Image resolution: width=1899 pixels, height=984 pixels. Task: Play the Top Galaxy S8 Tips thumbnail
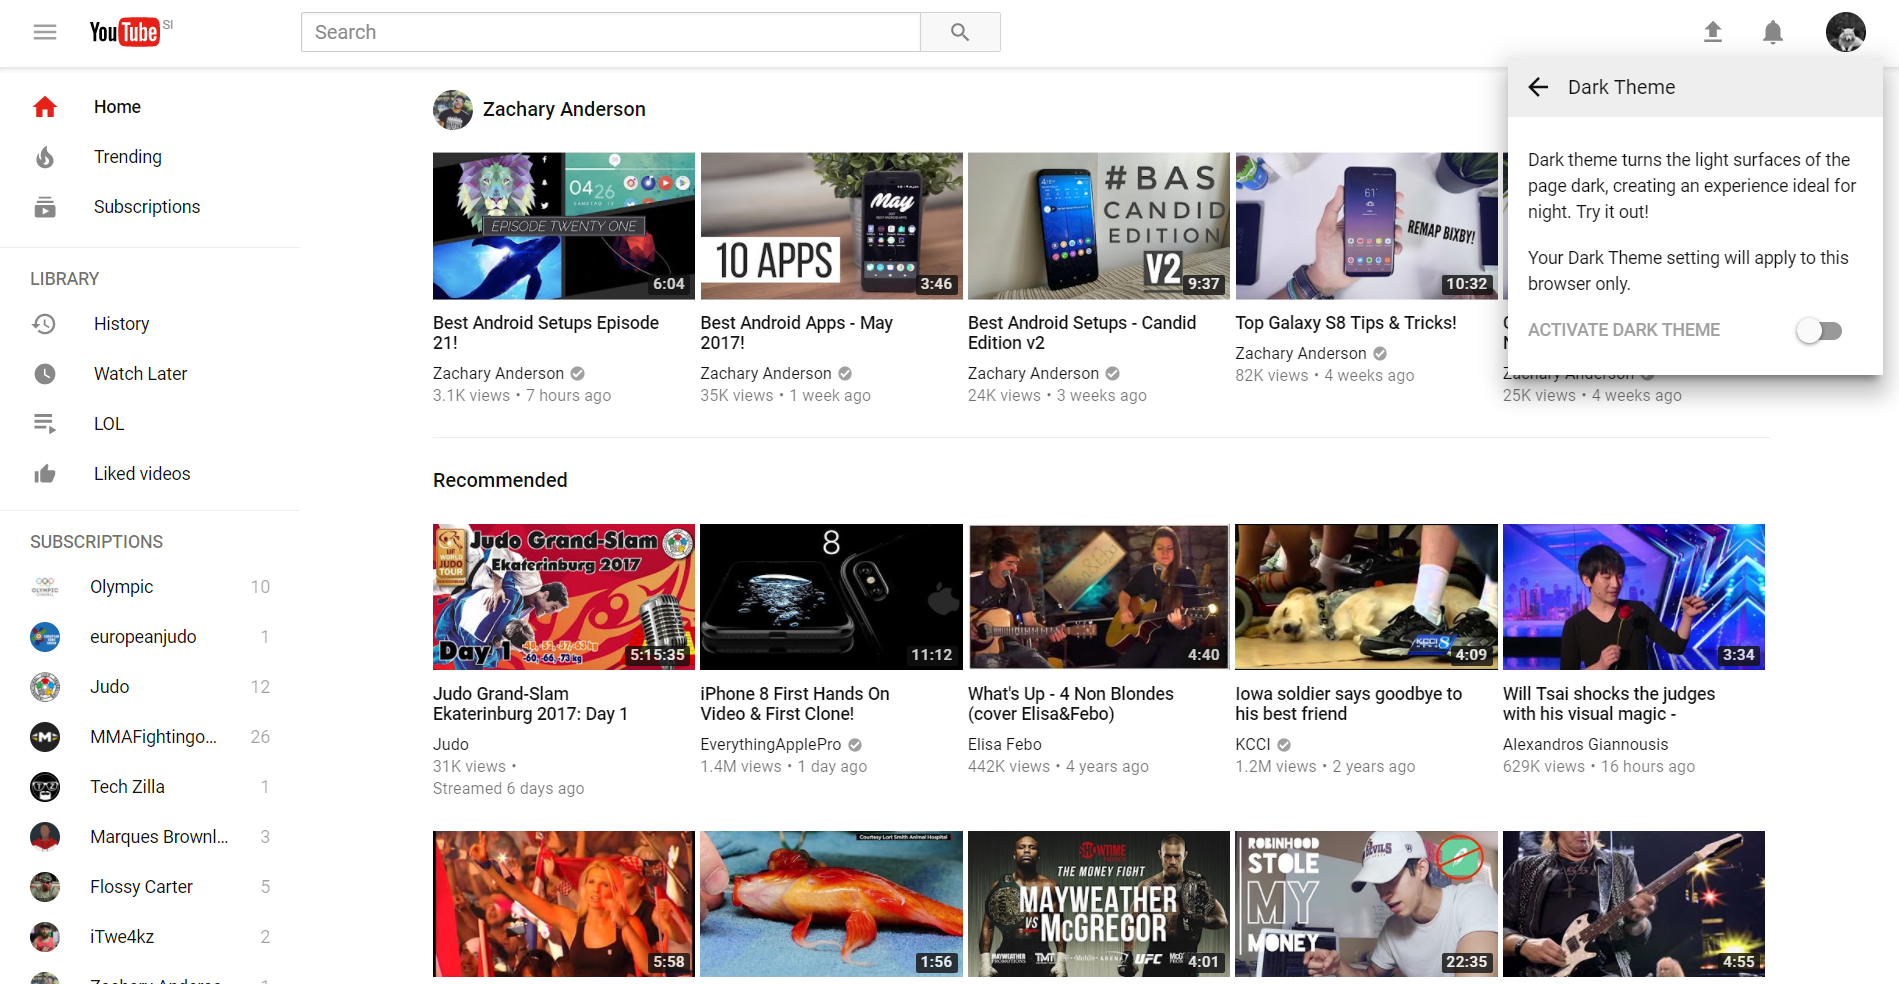1366,225
